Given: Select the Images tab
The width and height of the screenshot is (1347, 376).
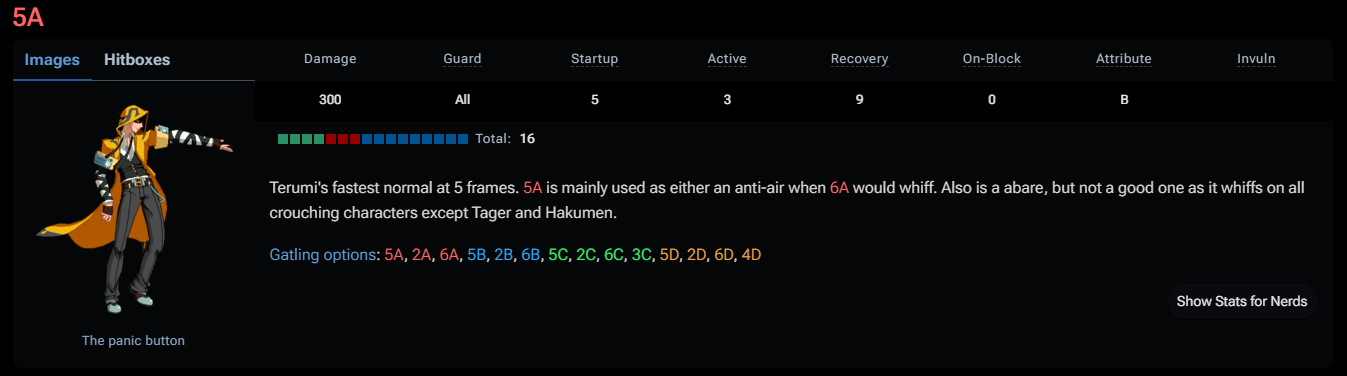Looking at the screenshot, I should tap(52, 60).
